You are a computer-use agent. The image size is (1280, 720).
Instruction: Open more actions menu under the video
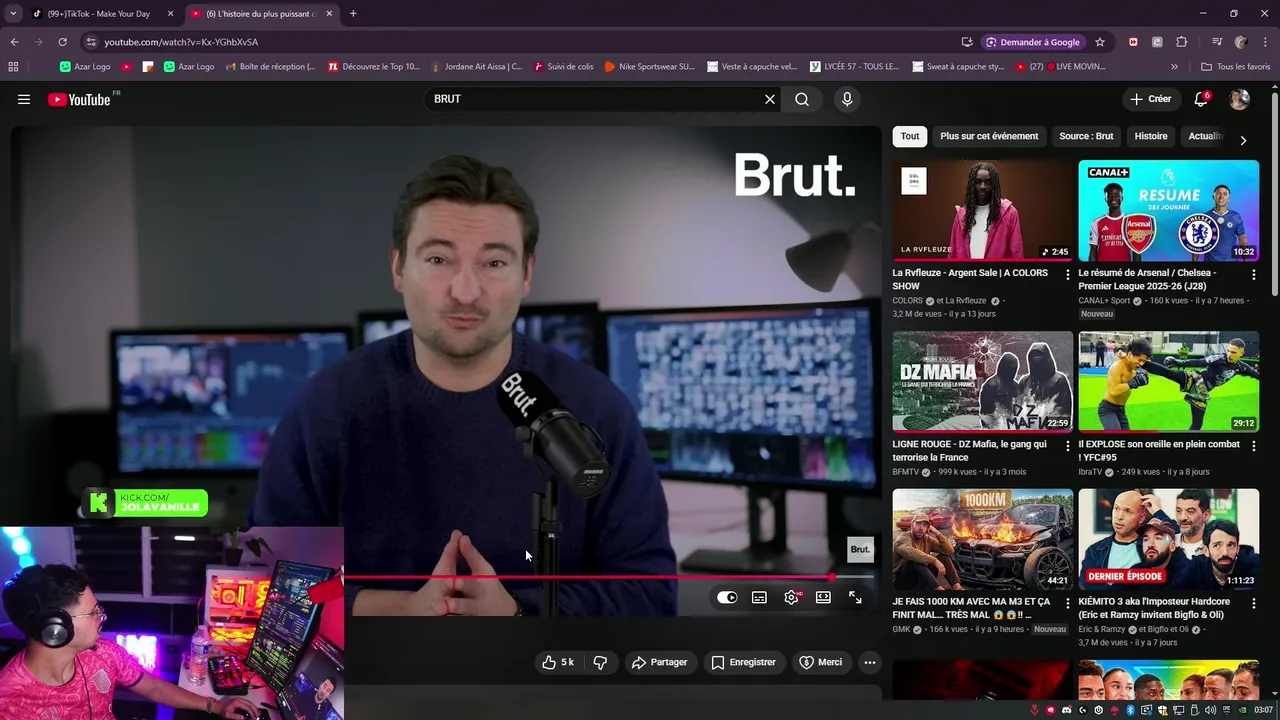pyautogui.click(x=870, y=662)
